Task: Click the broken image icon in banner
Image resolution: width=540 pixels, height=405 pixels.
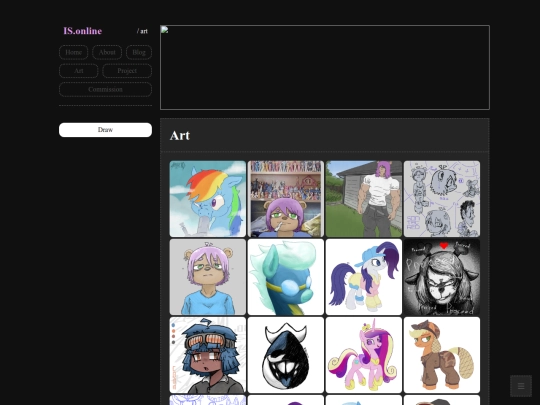Action: click(x=165, y=30)
